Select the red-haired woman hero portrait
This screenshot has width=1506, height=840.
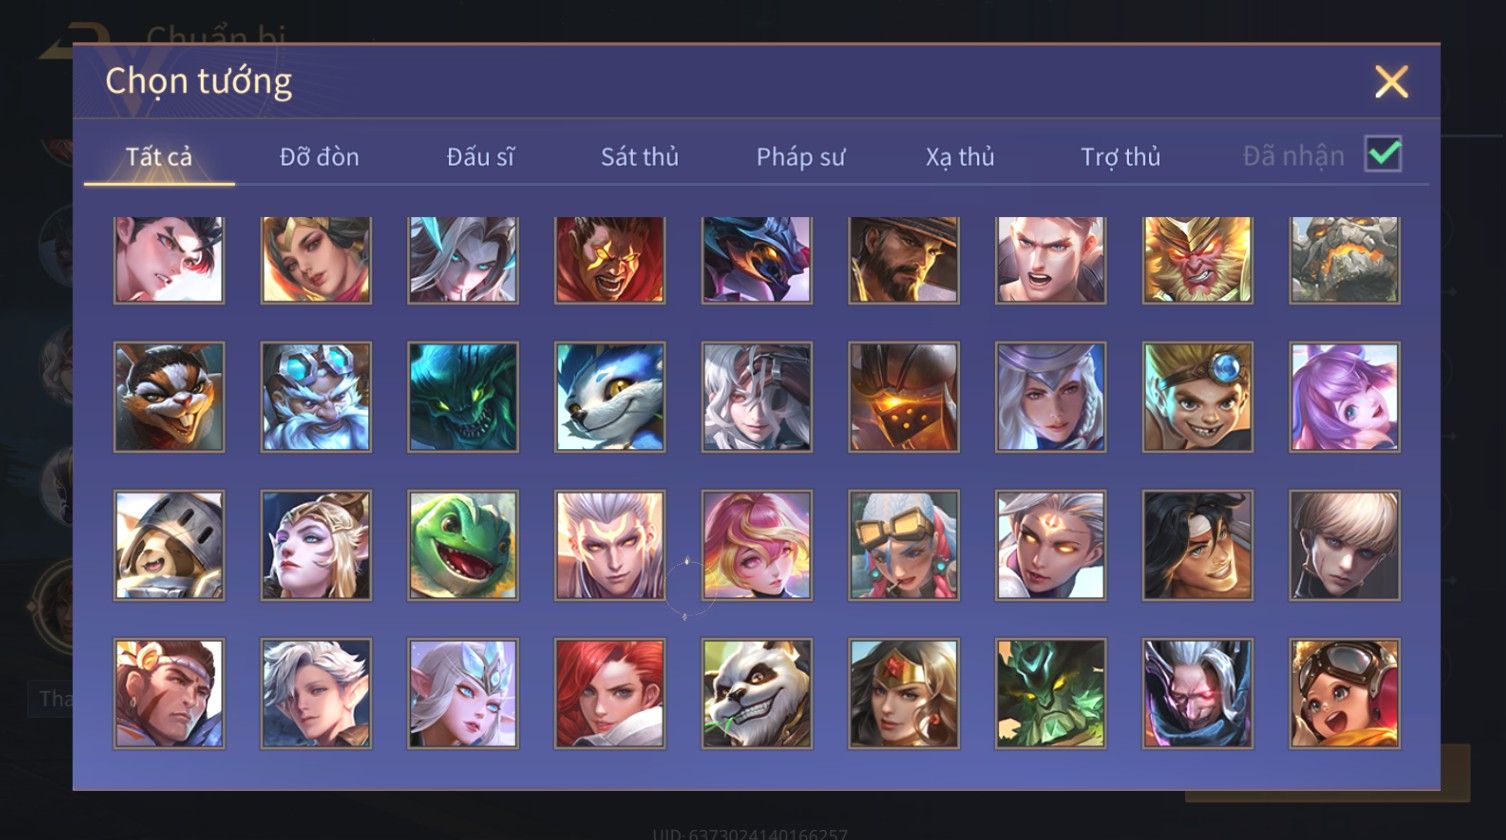[610, 693]
